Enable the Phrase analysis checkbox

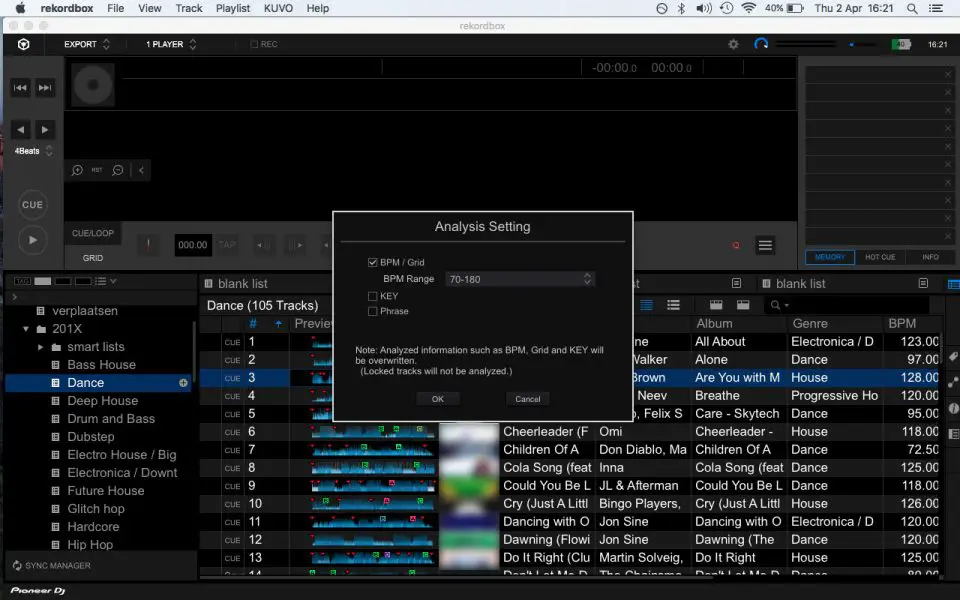tap(372, 311)
